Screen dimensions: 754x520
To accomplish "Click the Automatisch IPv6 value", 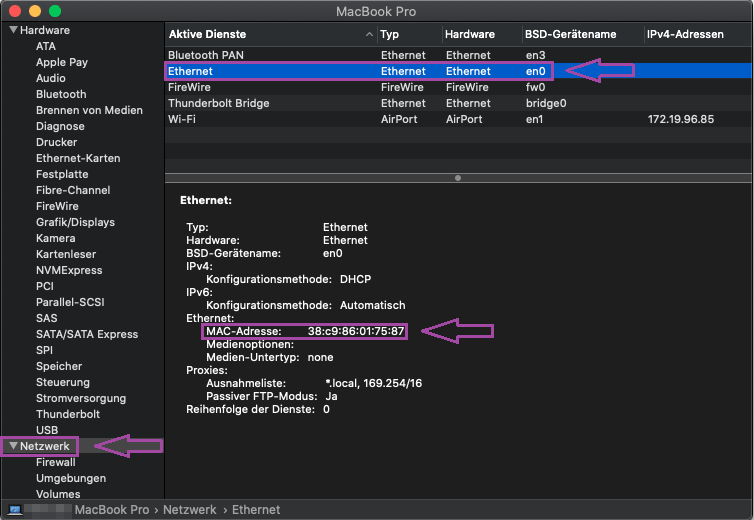I will [x=373, y=305].
